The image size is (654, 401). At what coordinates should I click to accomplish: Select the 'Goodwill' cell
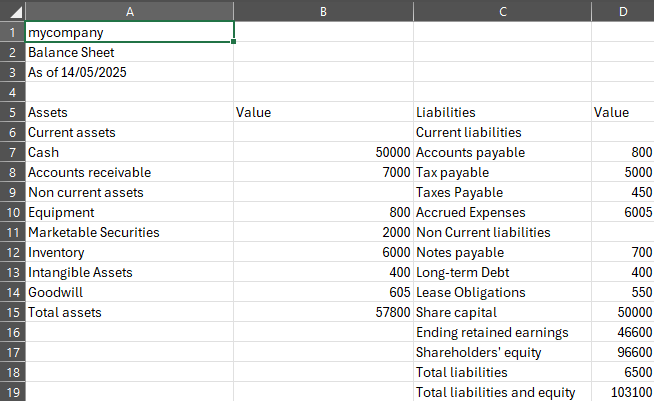(x=130, y=293)
